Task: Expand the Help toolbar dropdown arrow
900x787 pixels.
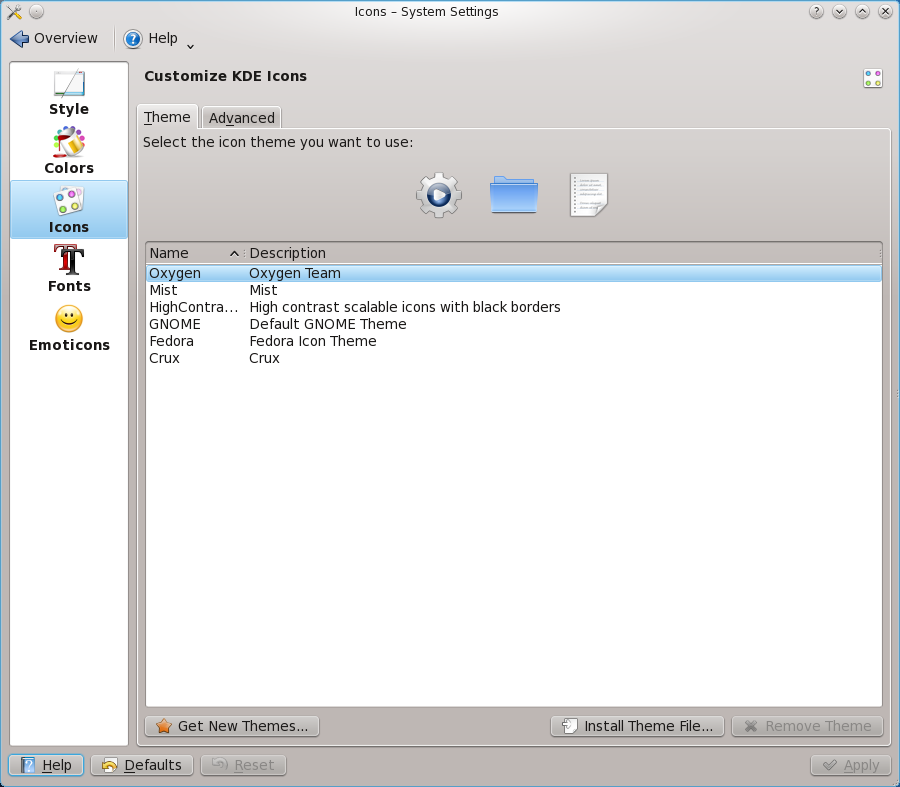Action: pyautogui.click(x=190, y=45)
